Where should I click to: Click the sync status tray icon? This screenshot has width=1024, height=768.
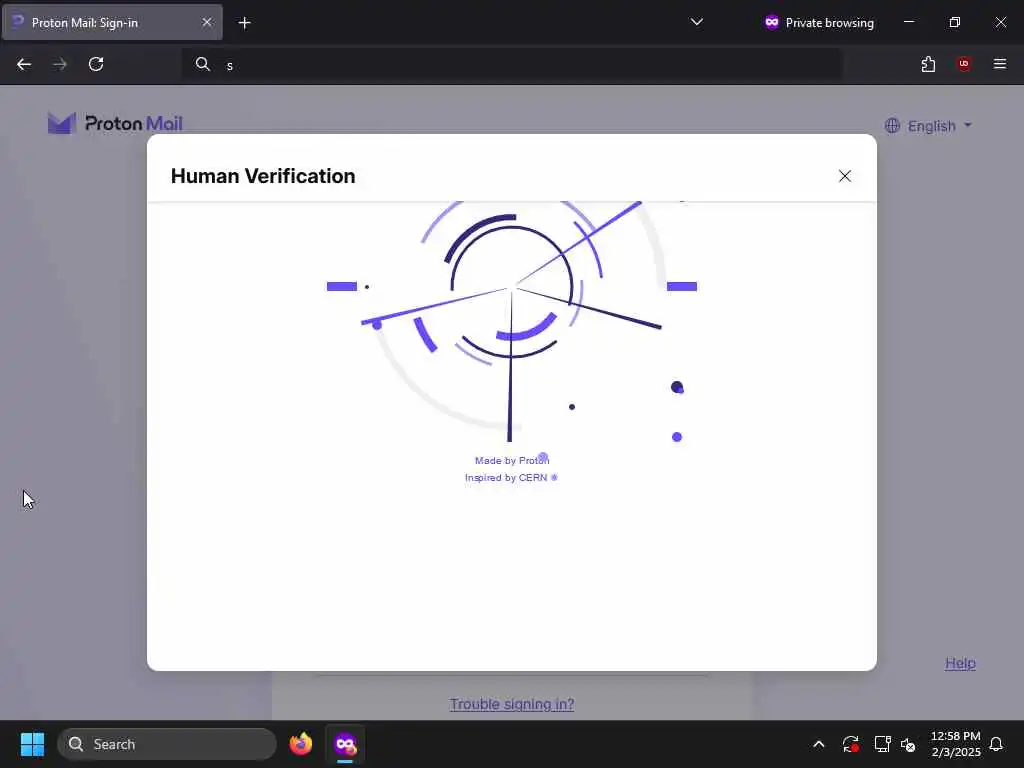pos(850,744)
